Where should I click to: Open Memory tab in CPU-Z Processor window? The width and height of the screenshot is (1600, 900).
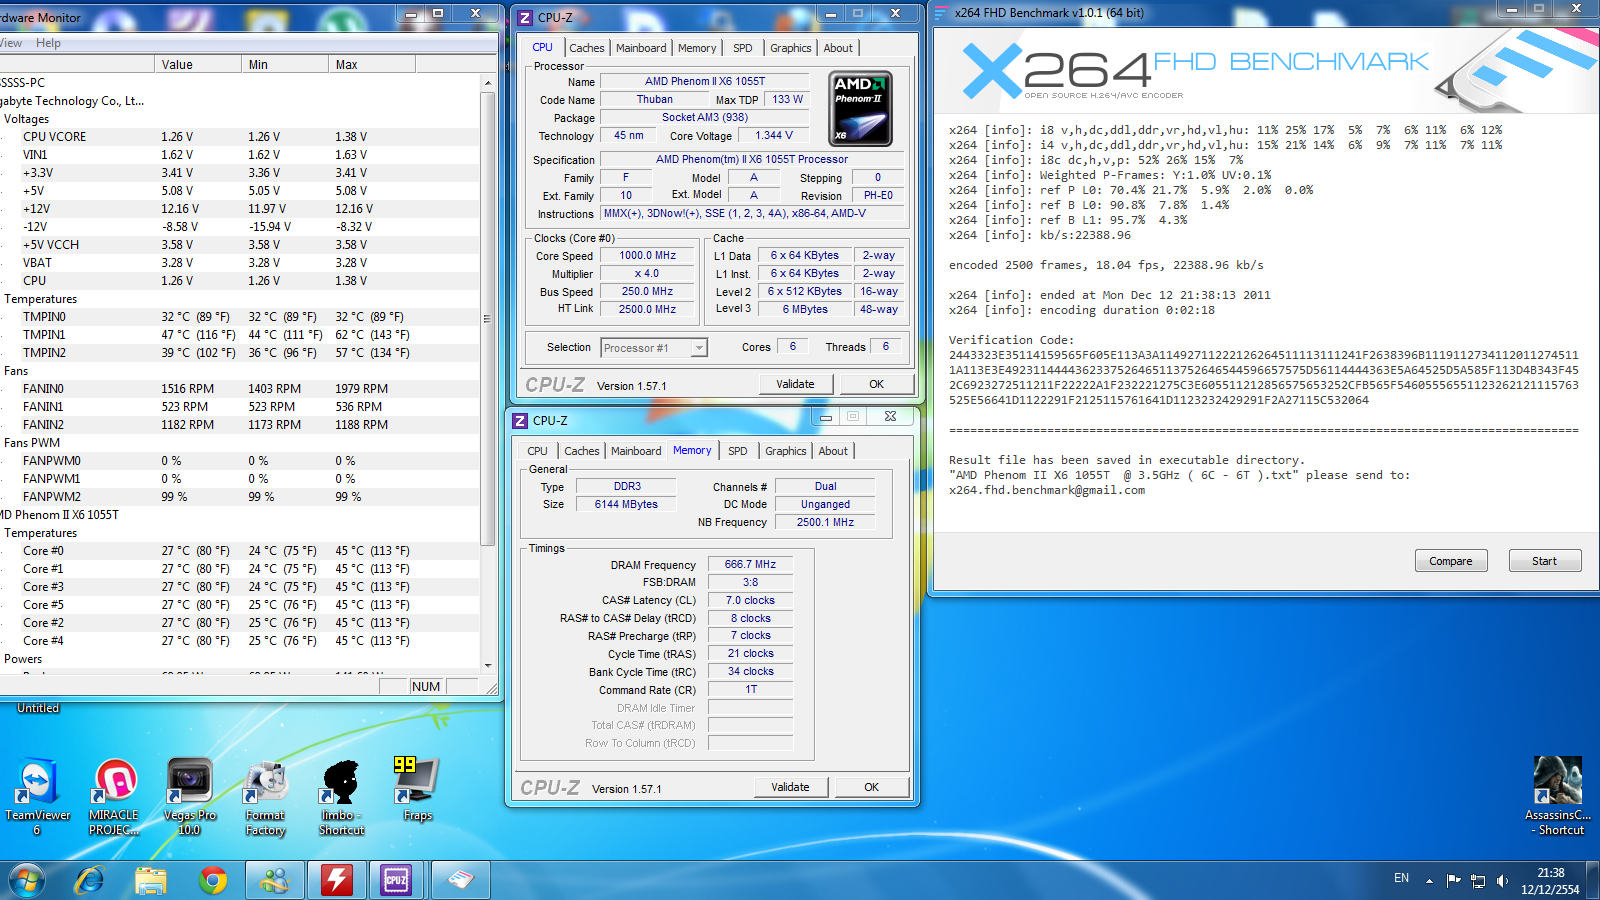coord(697,48)
